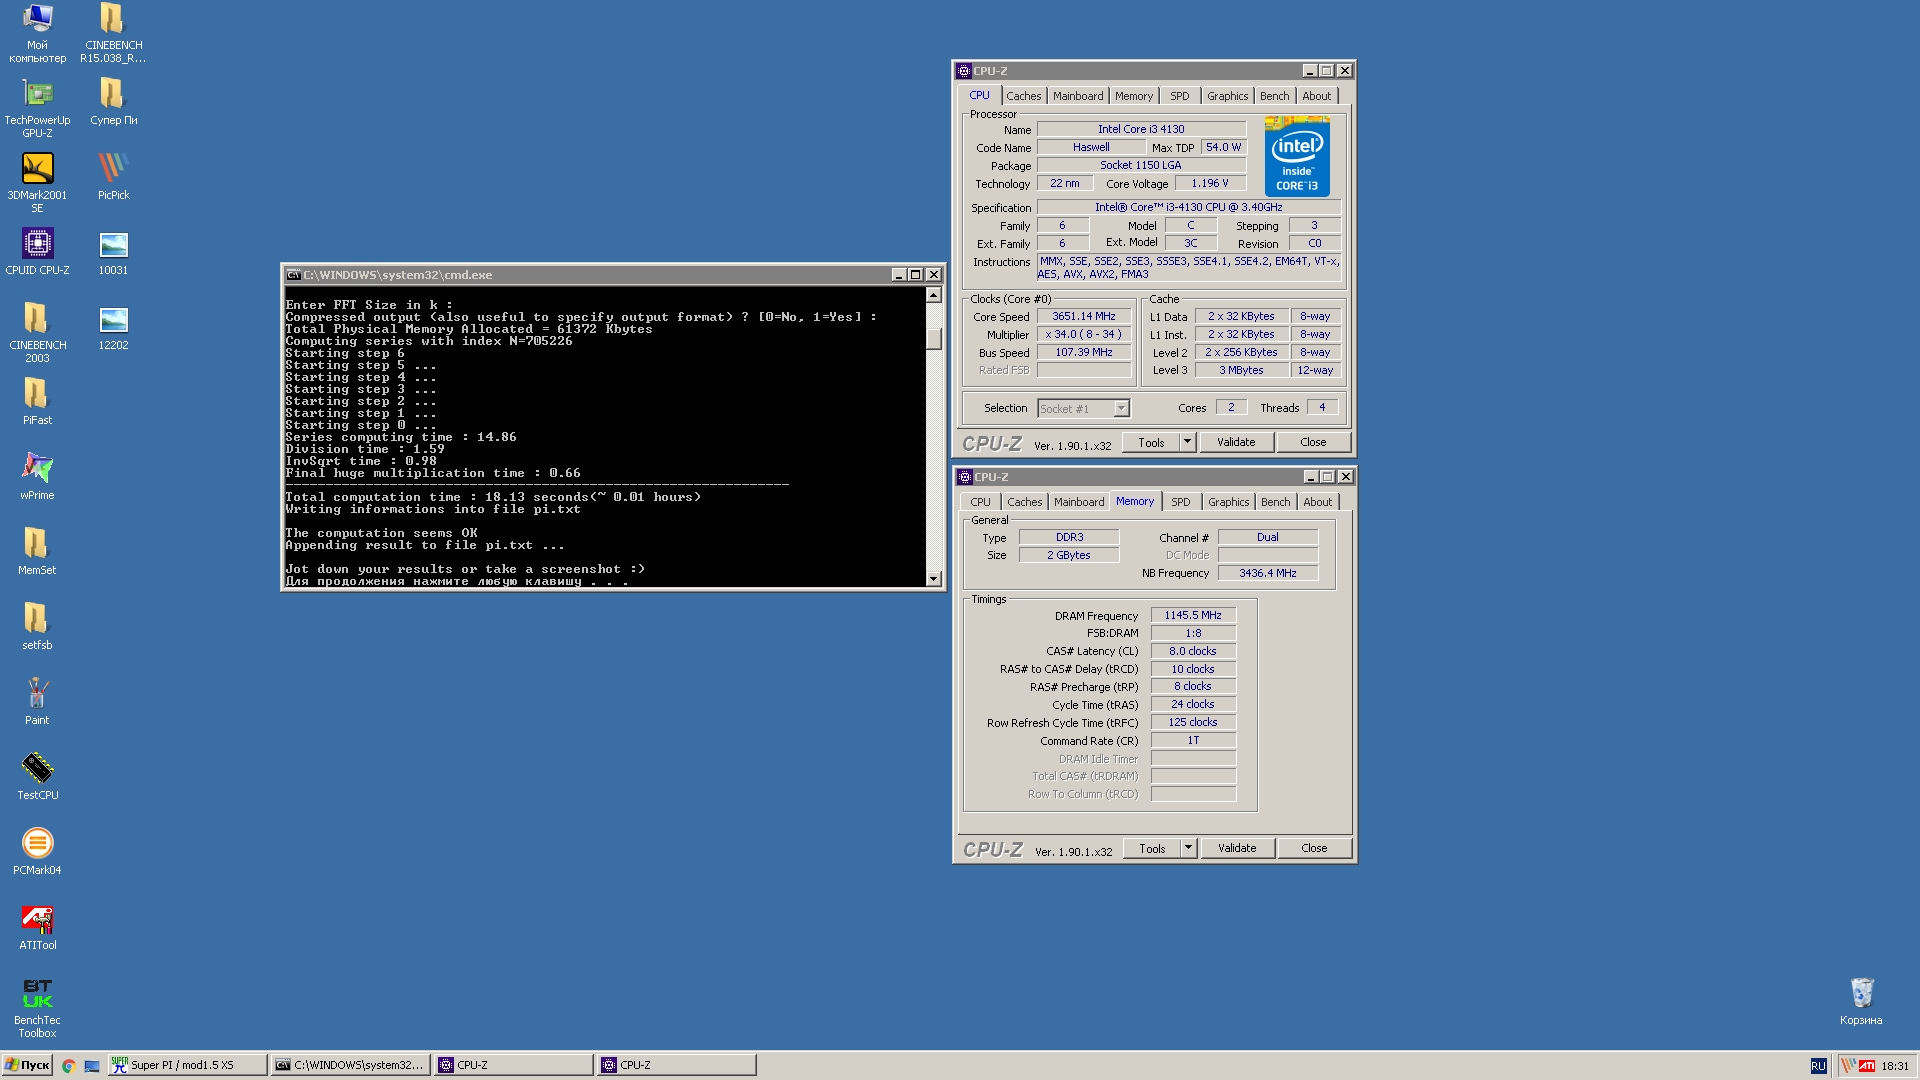The width and height of the screenshot is (1920, 1080).
Task: Maximize the cmd.exe window
Action: click(915, 275)
